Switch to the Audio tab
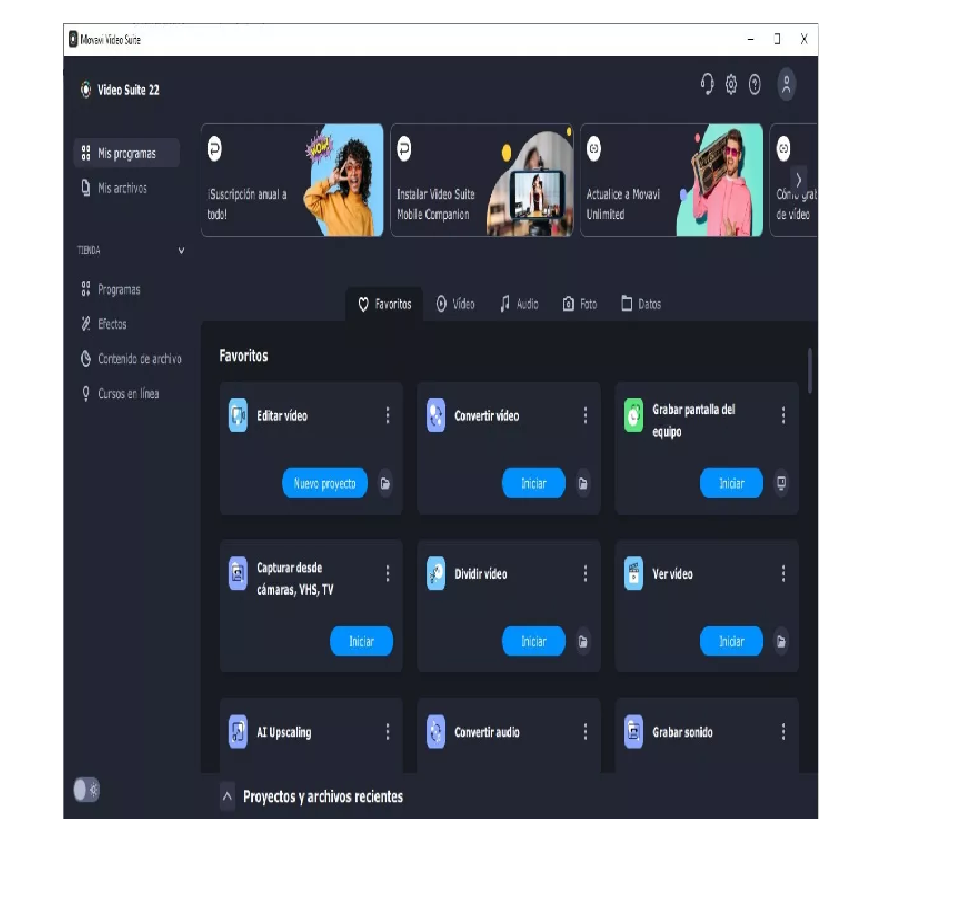The image size is (960, 900). pos(520,304)
